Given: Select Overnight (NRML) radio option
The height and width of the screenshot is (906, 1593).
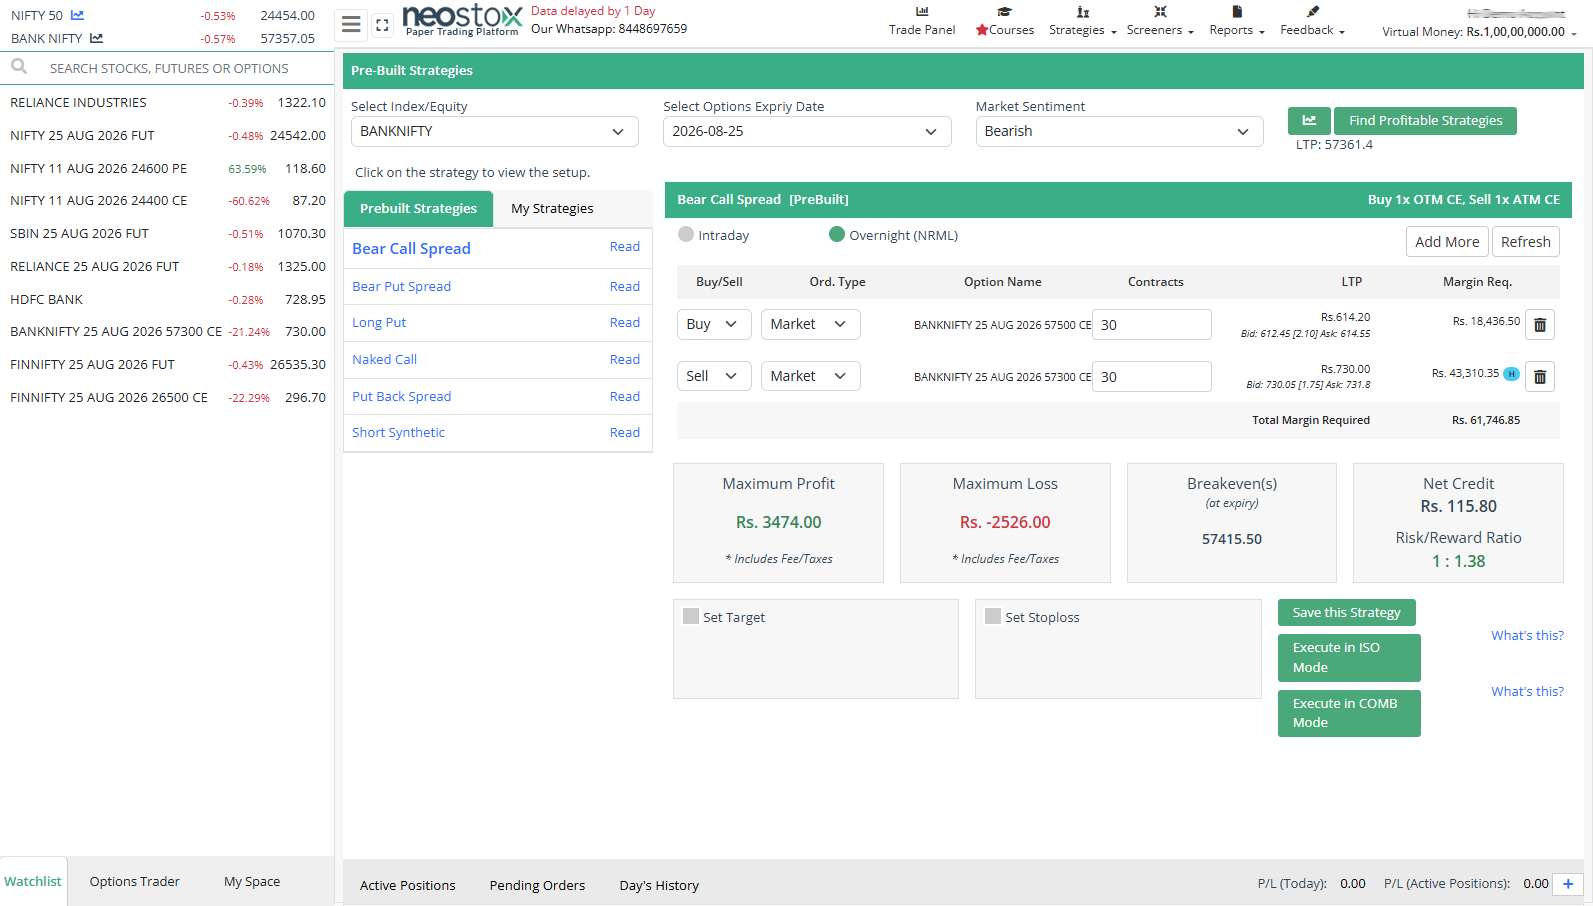Looking at the screenshot, I should [837, 234].
